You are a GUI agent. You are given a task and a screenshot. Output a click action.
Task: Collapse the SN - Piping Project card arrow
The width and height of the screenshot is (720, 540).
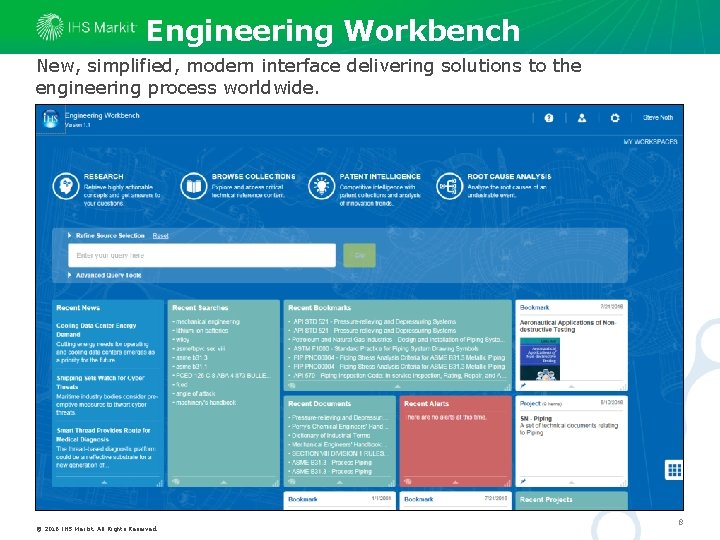tap(571, 483)
